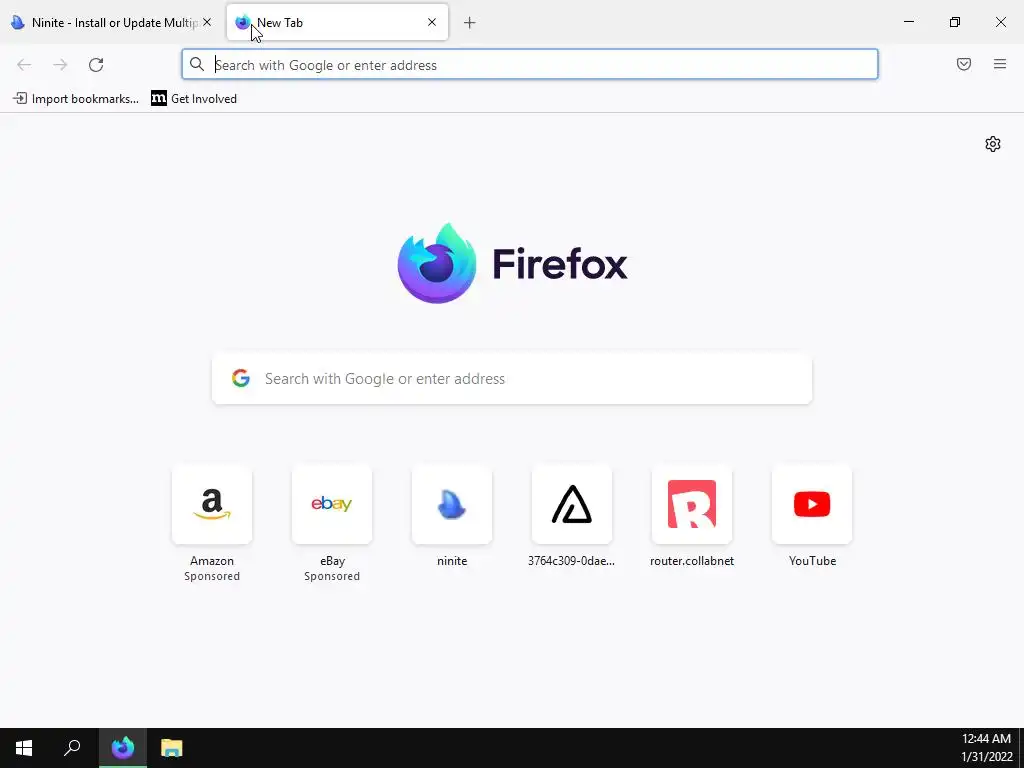Open Windows taskbar search
The width and height of the screenshot is (1024, 768).
[72, 748]
